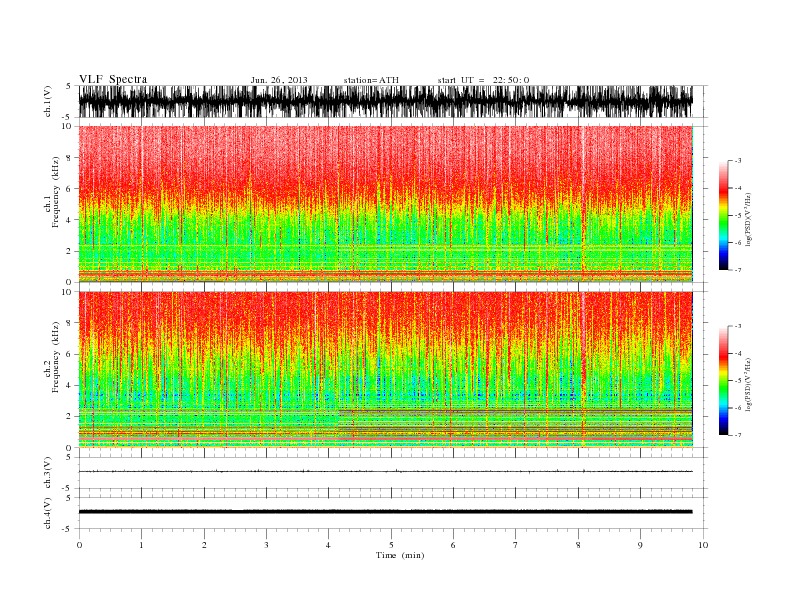Image resolution: width=792 pixels, height=612 pixels.
Task: Click the "VLF Spectra" plot title
Action: 113,79
